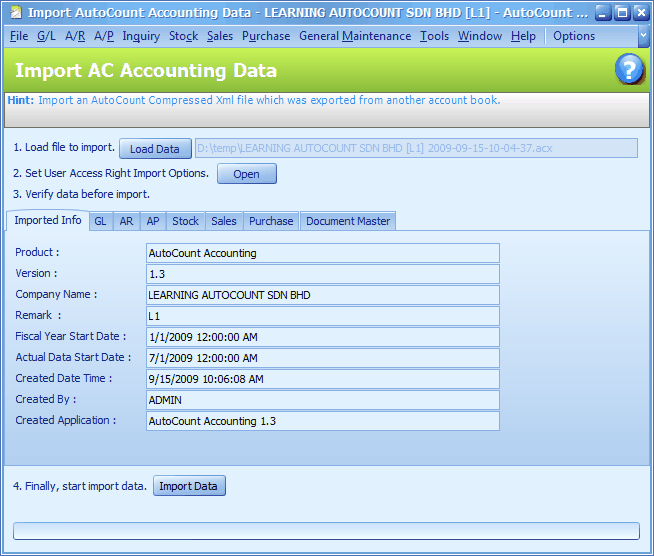Screen dimensions: 654x556
Task: Click Open for User Access Right options
Action: [247, 174]
